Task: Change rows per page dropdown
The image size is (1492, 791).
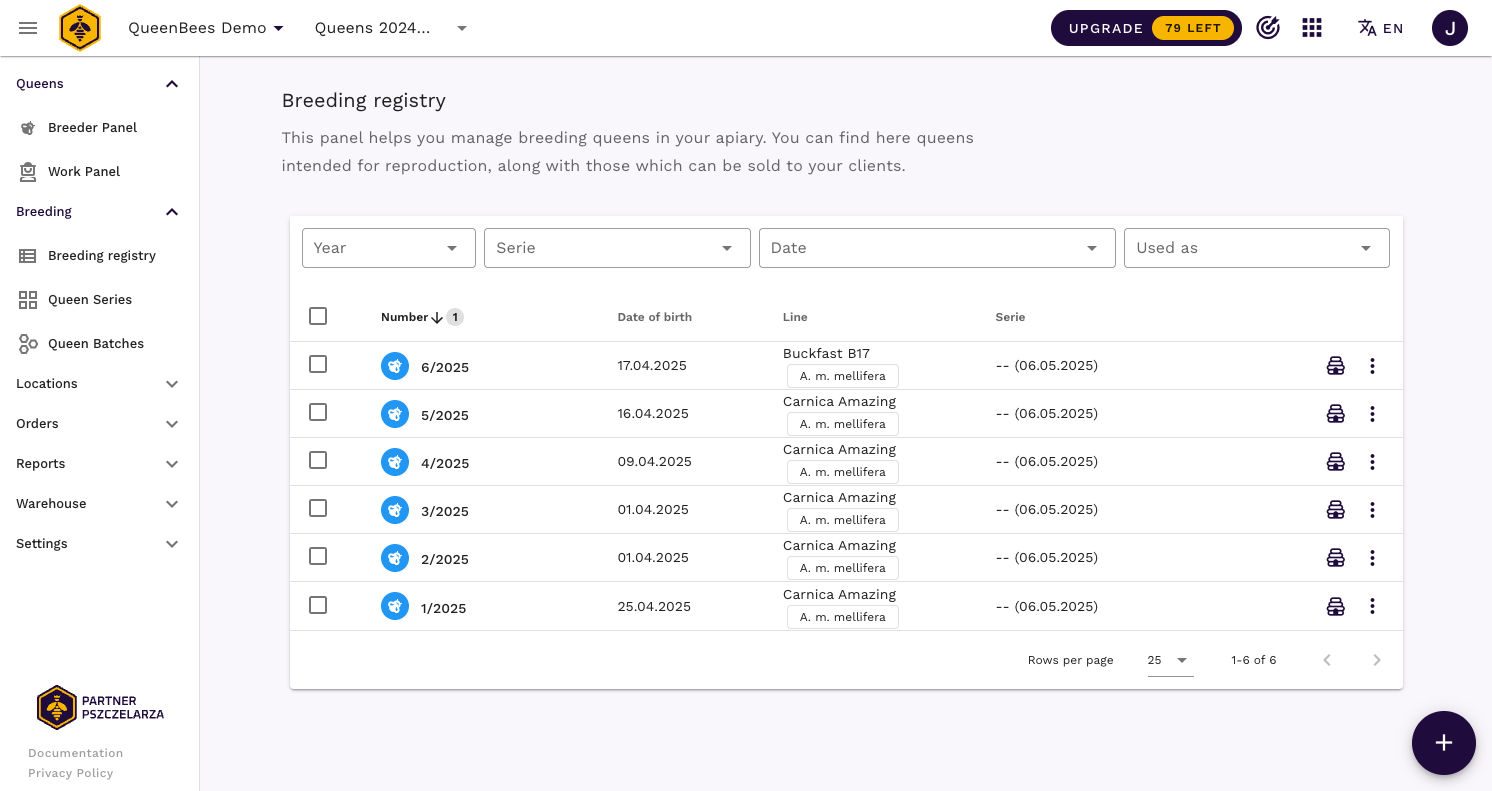Action: [1169, 660]
